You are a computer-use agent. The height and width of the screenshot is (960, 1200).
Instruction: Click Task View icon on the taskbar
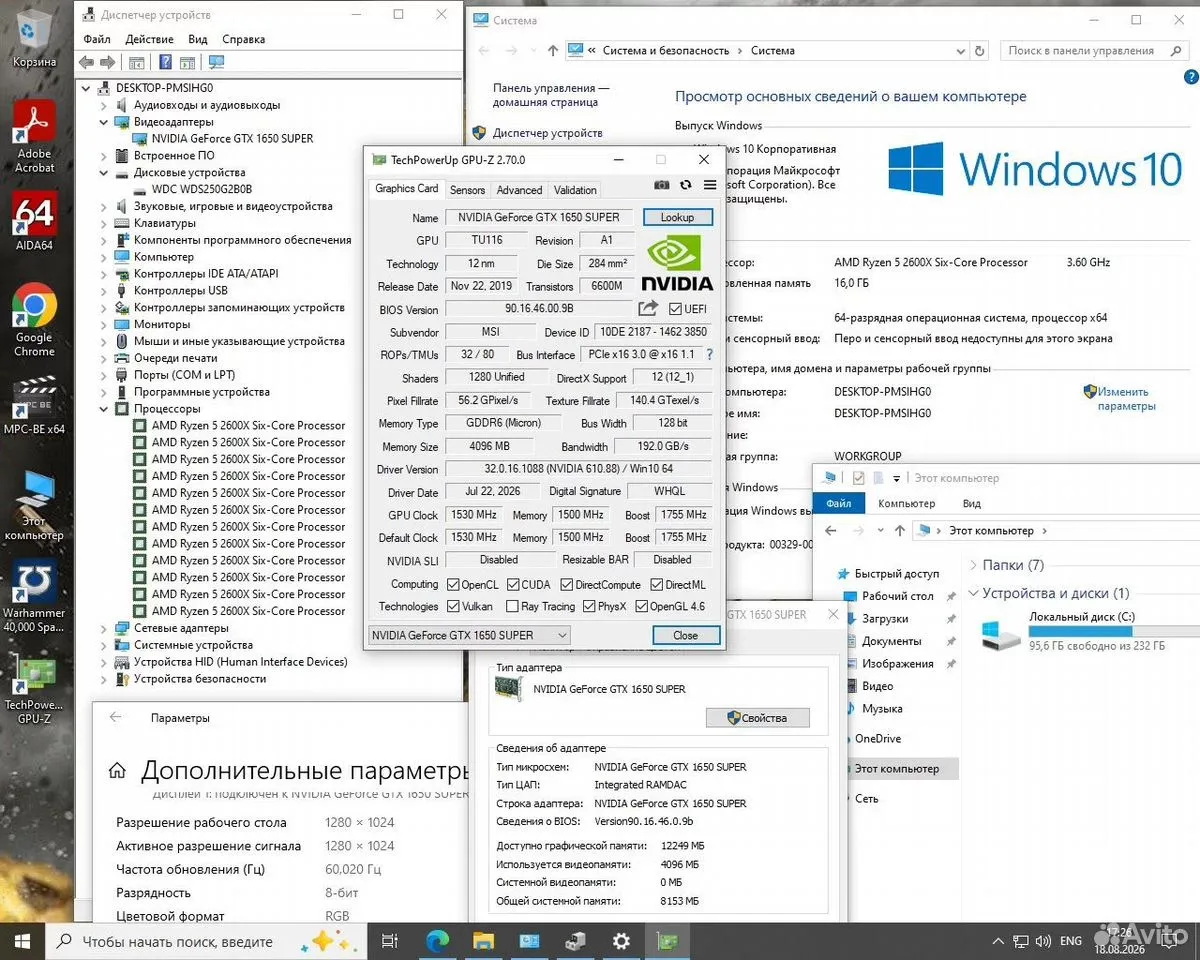391,941
